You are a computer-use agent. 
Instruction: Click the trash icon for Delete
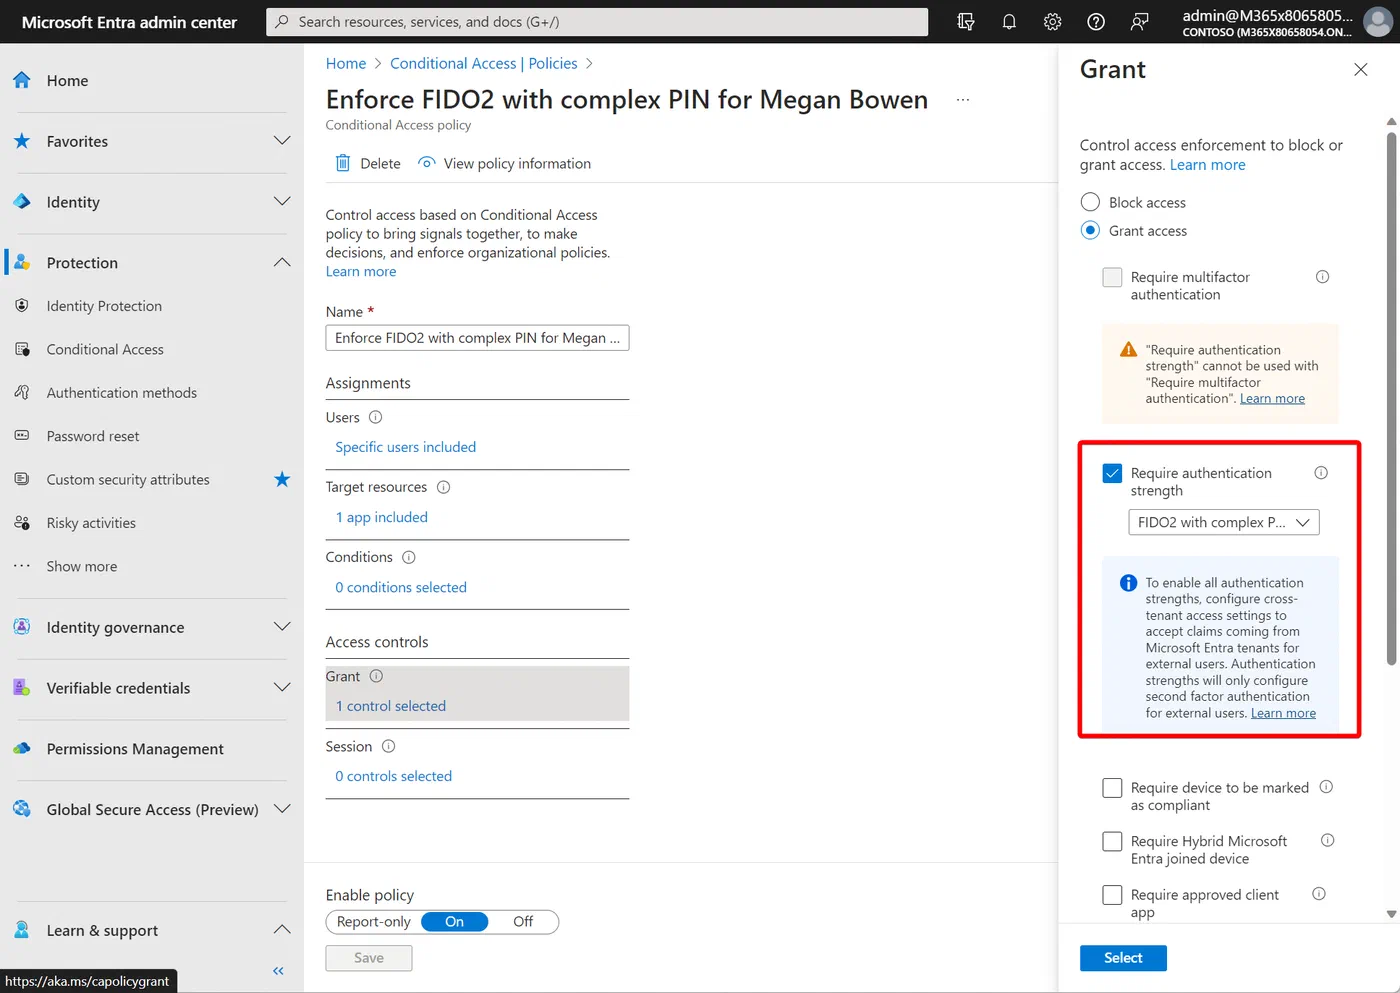pos(343,163)
